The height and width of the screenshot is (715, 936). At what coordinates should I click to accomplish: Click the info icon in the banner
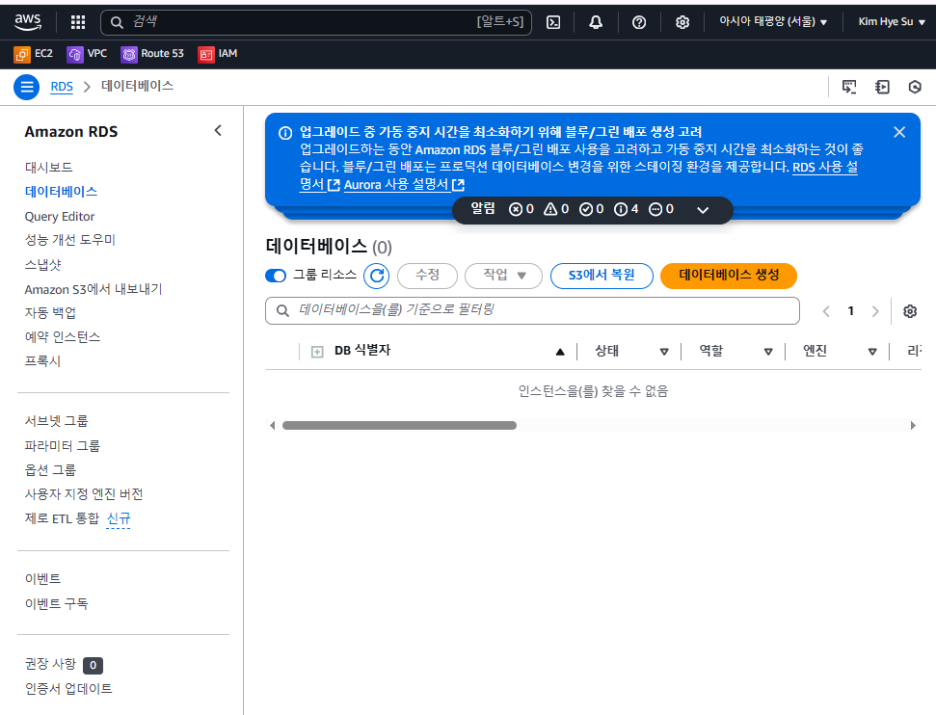click(x=285, y=133)
